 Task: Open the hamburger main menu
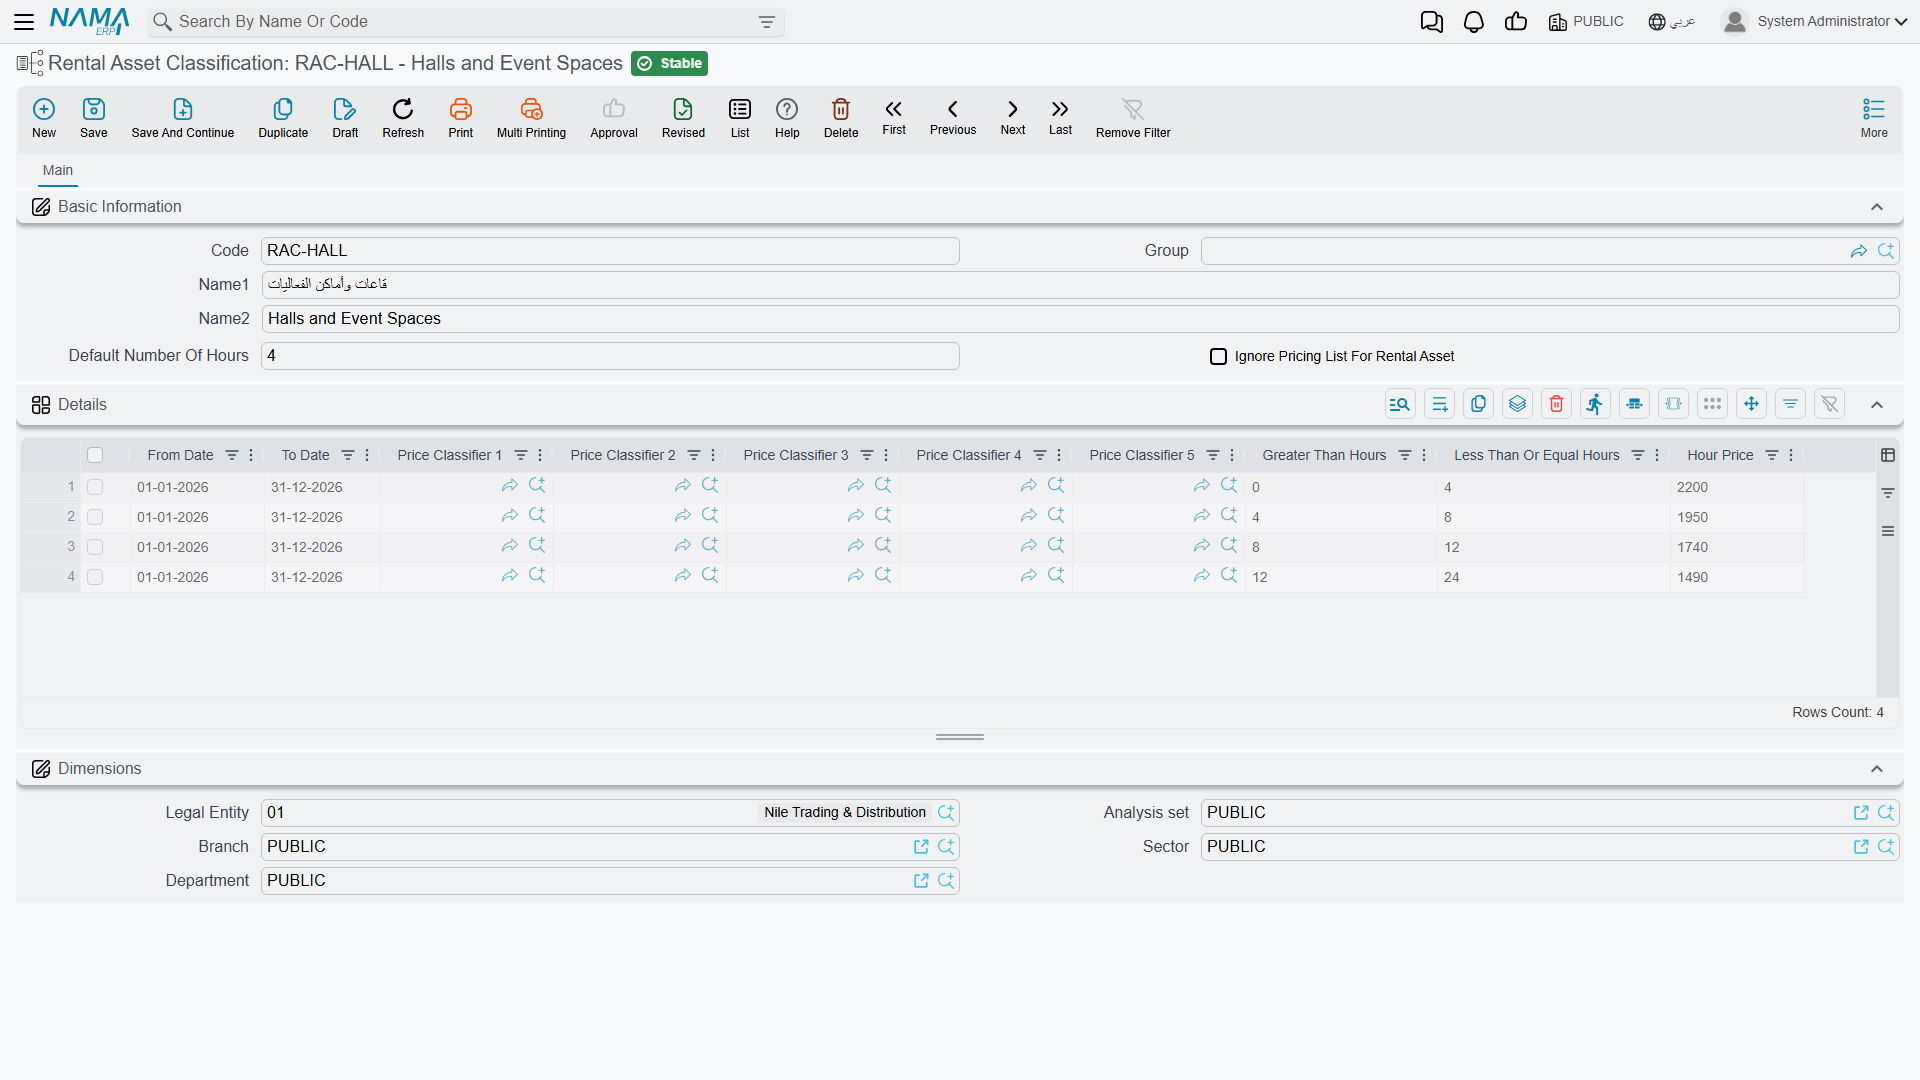tap(24, 22)
